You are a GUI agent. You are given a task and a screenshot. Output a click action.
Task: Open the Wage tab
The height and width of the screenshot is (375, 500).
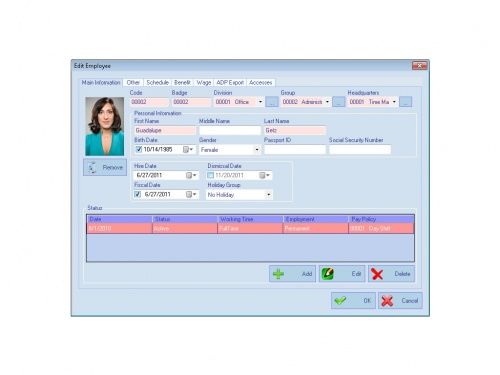(x=204, y=82)
